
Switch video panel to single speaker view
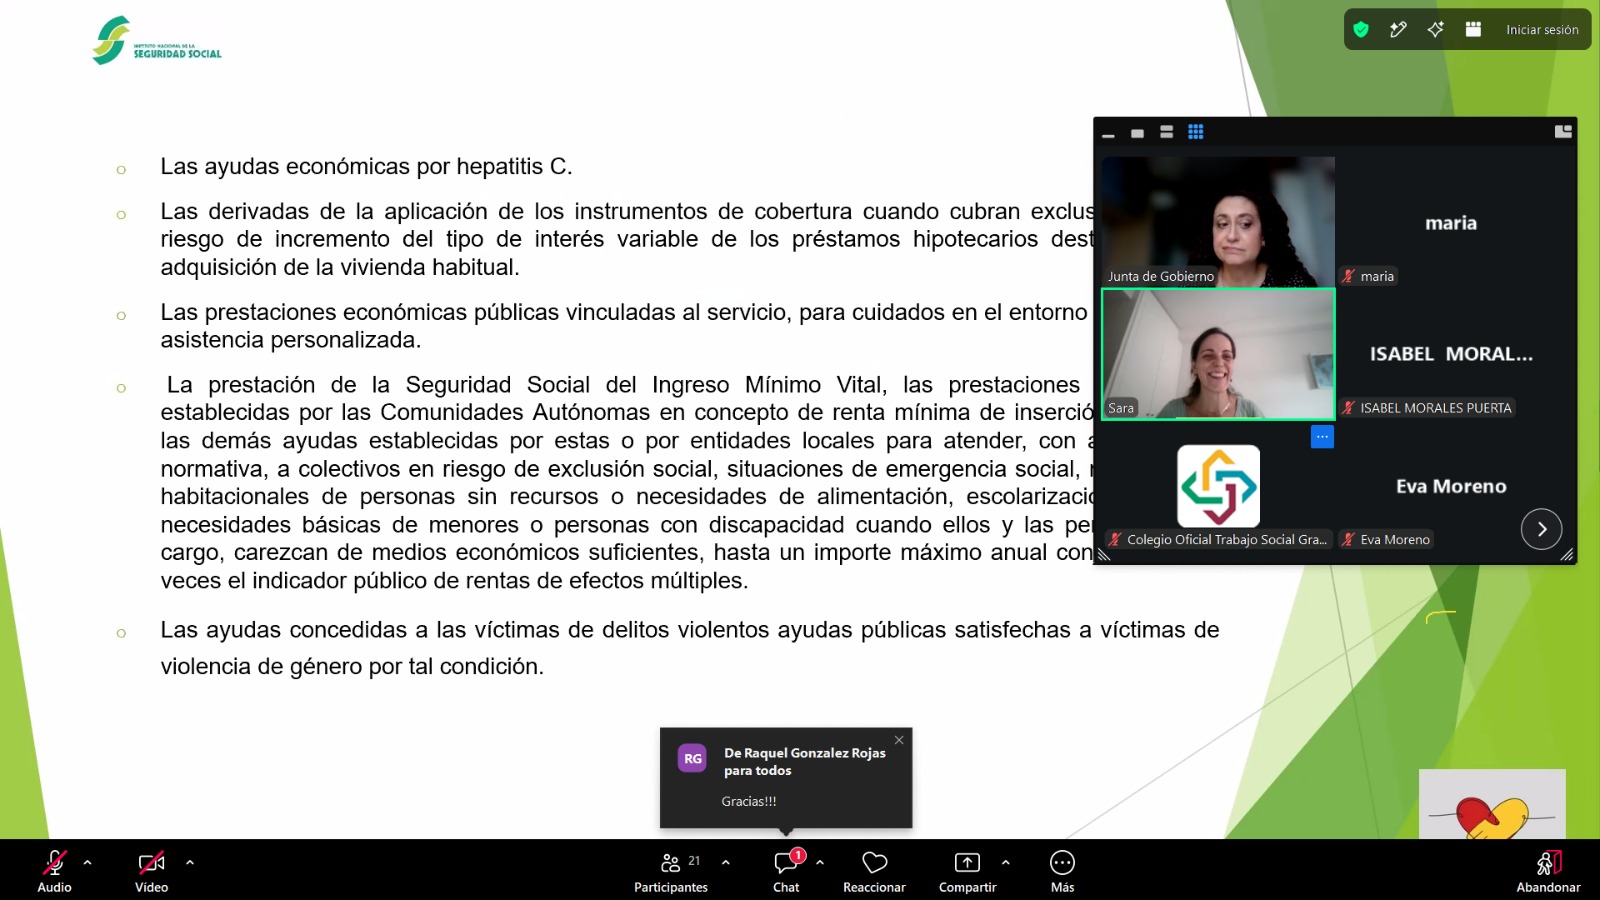point(1137,133)
